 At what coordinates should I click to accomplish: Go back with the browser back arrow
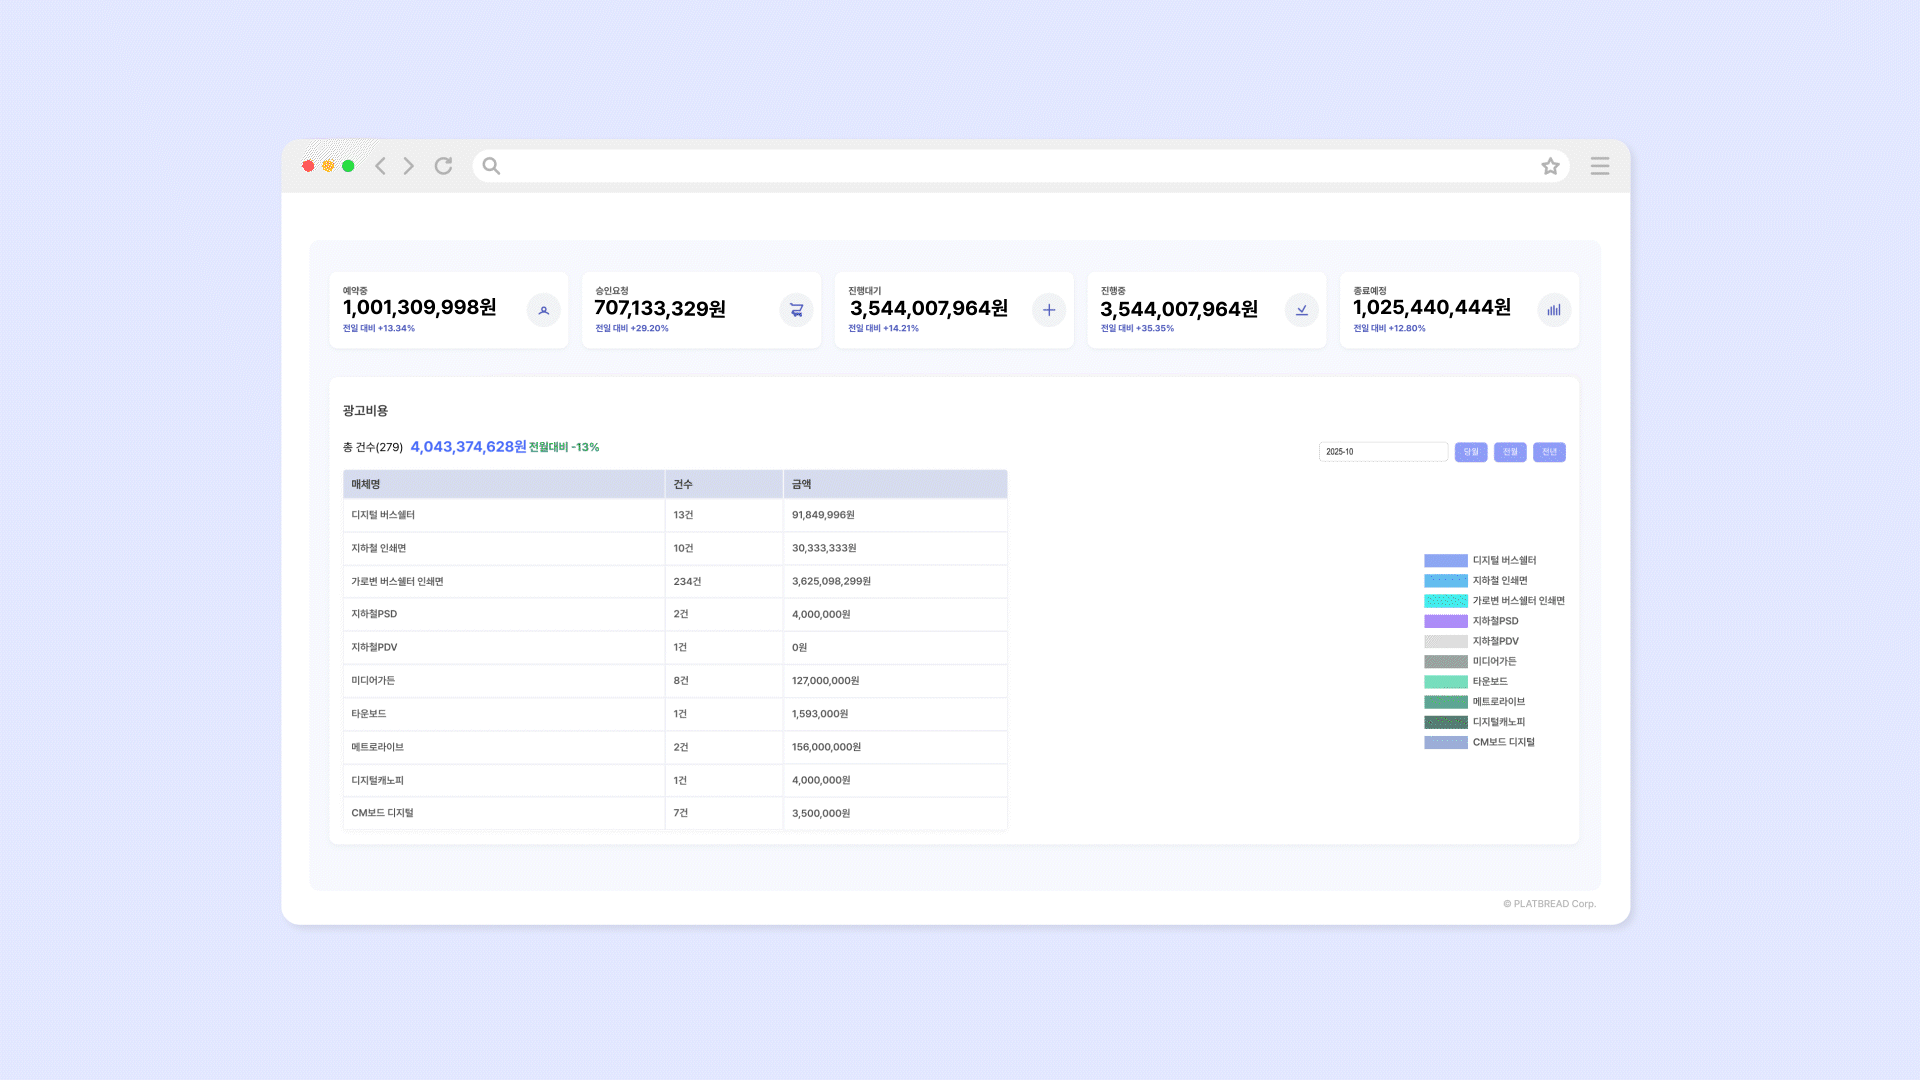tap(380, 166)
